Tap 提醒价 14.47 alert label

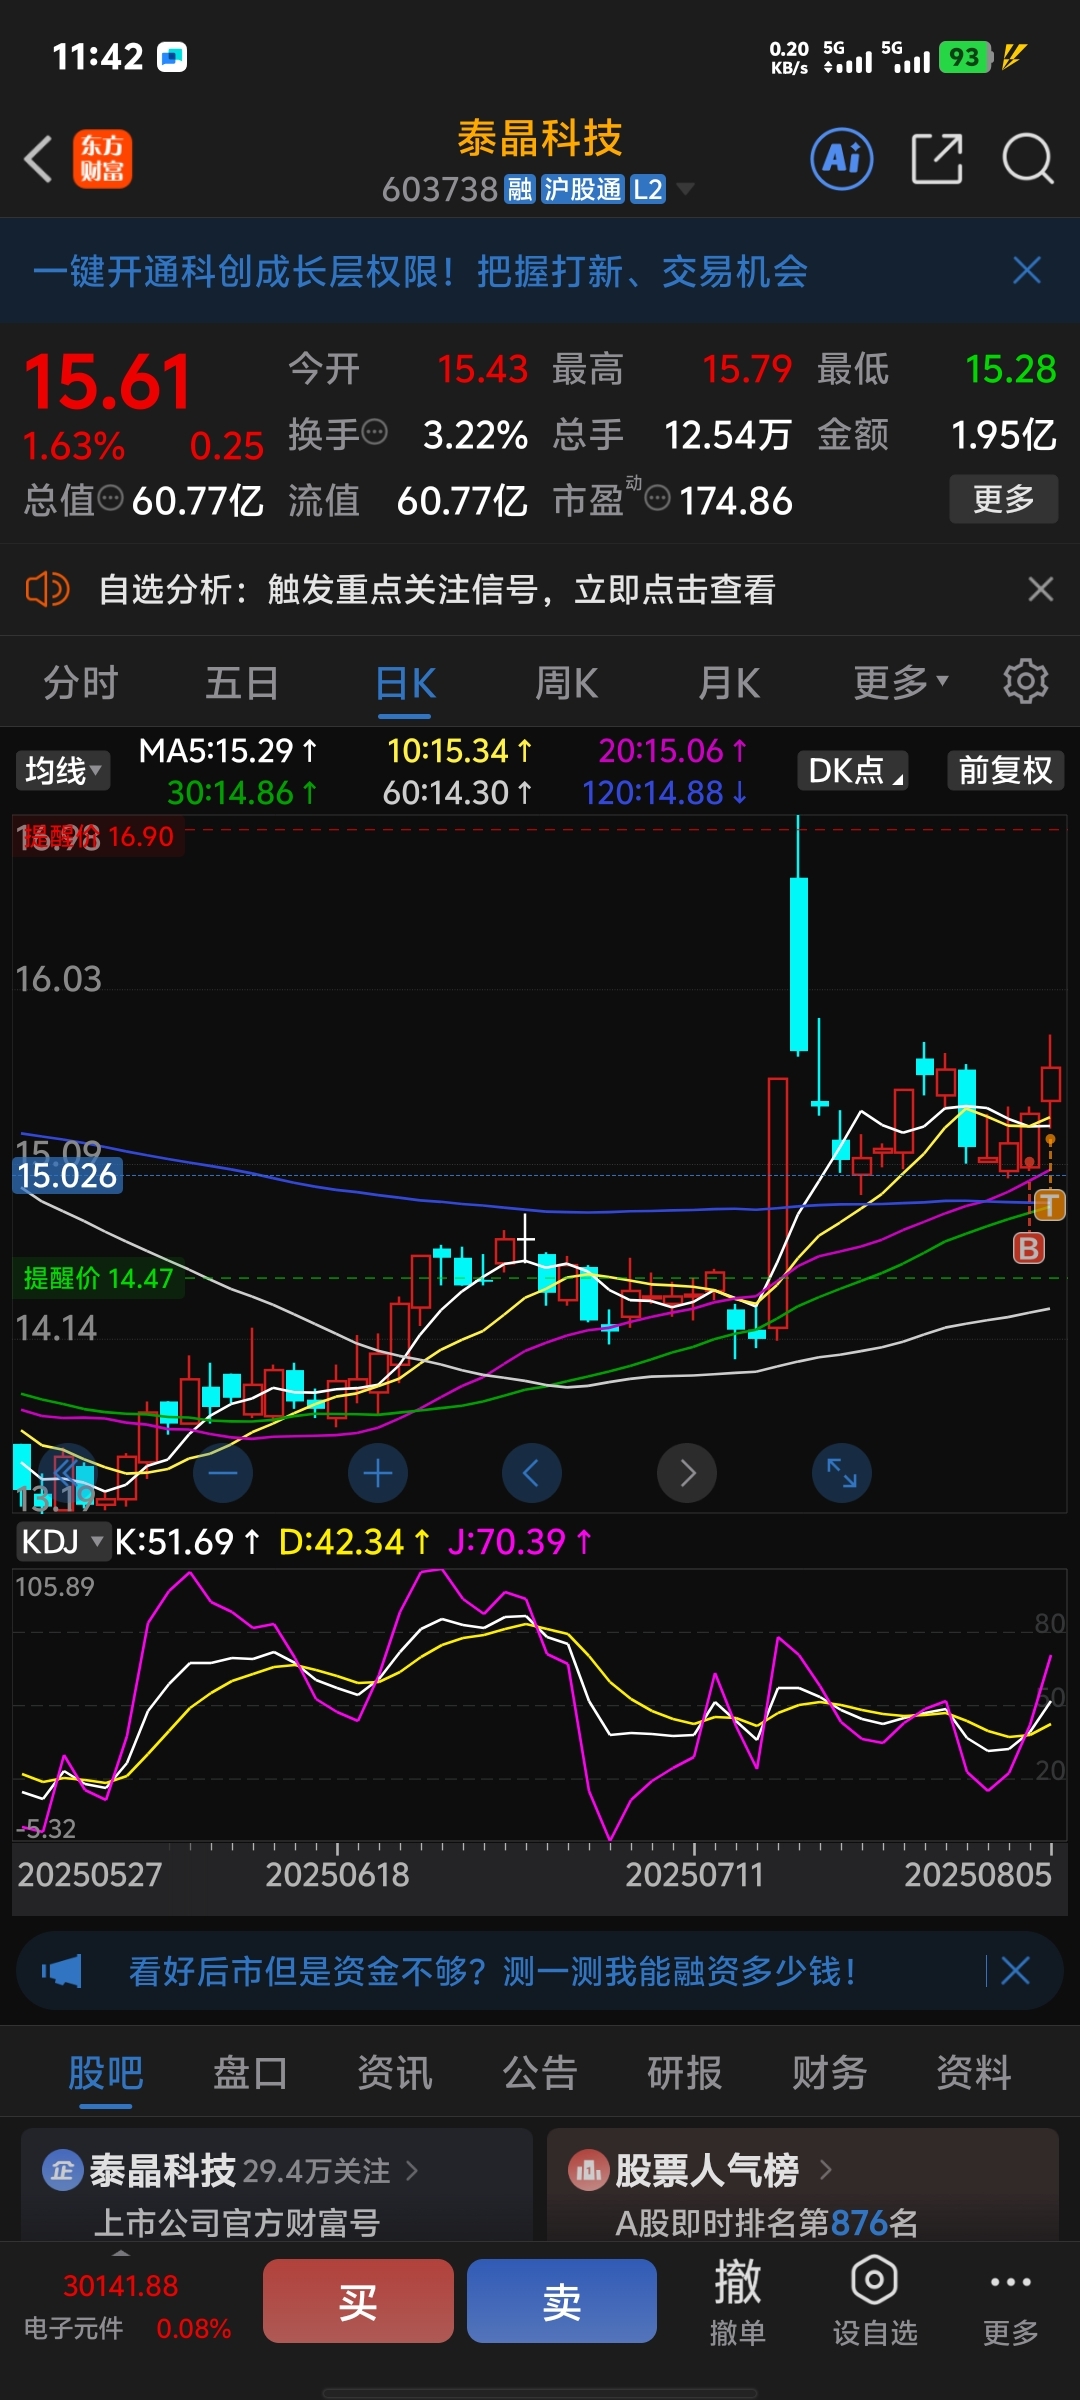(98, 1278)
